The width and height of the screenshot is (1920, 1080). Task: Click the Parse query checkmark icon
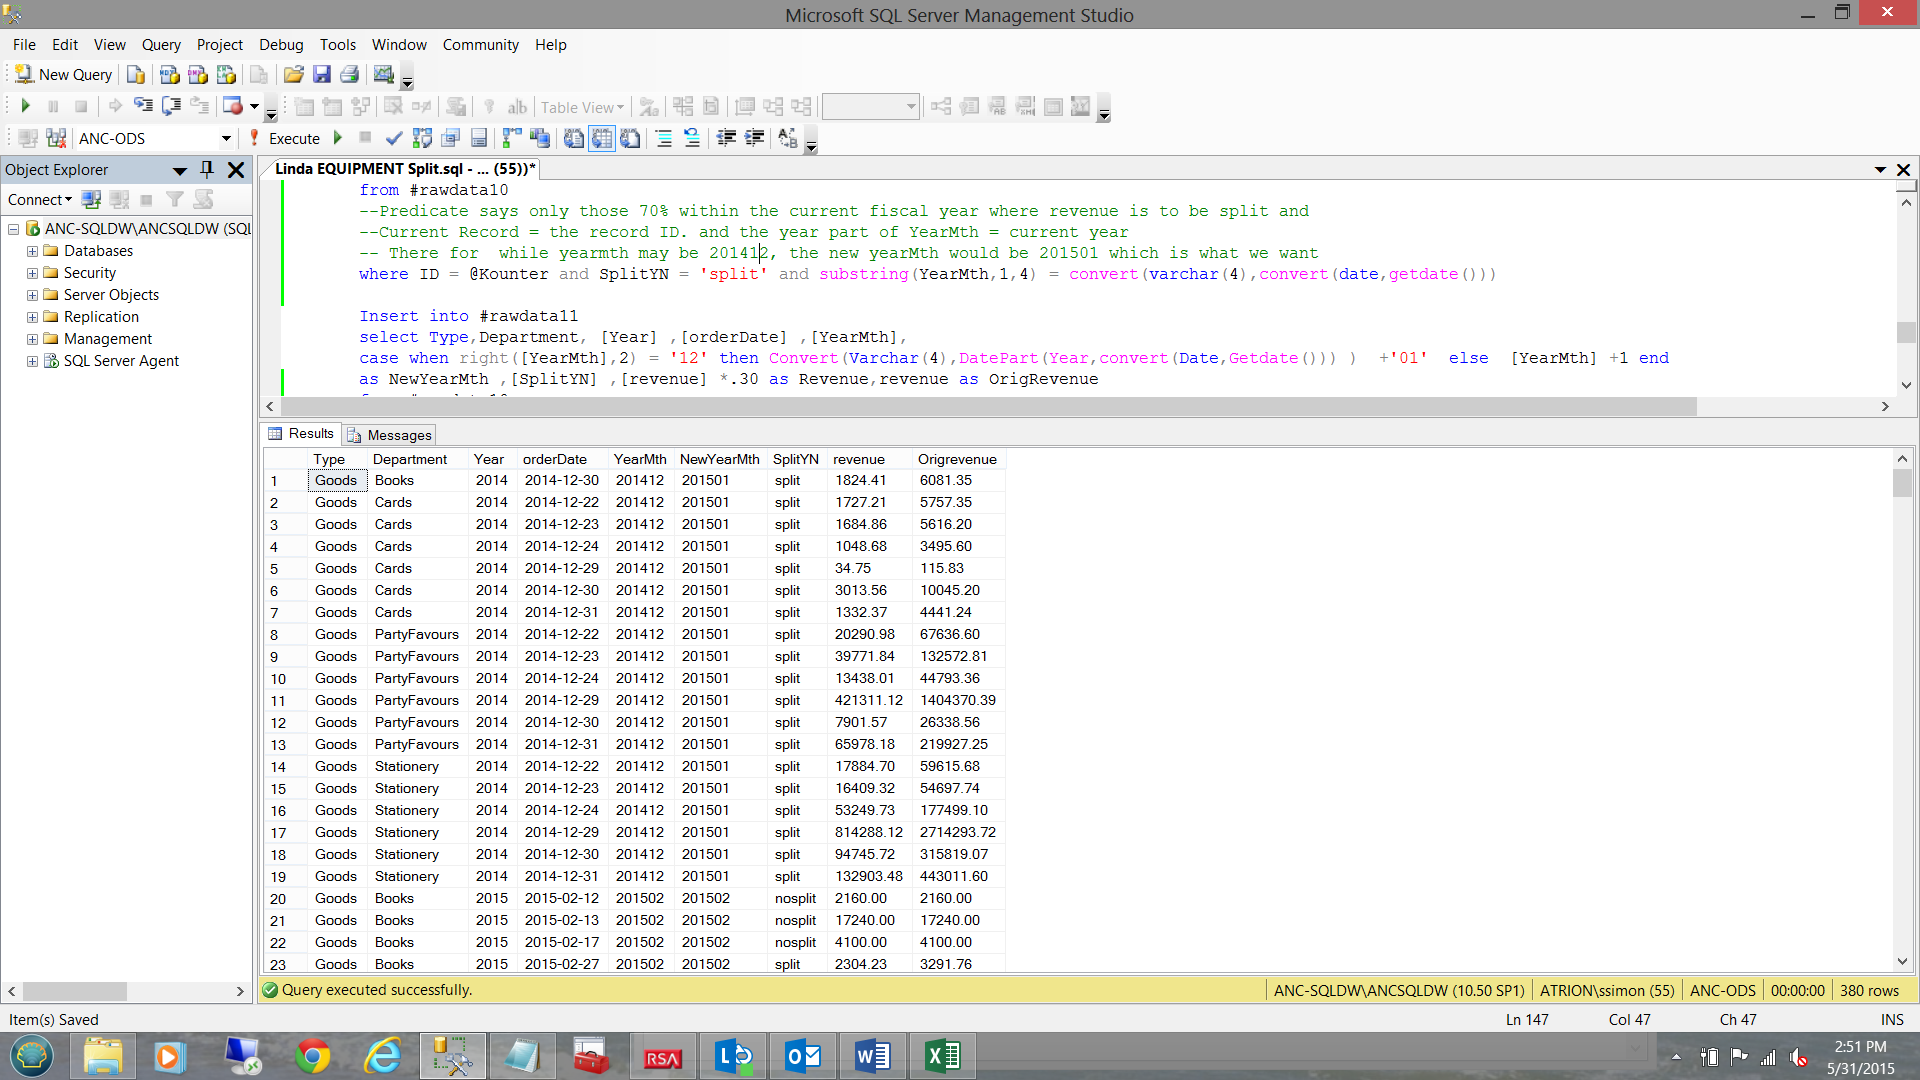[394, 138]
